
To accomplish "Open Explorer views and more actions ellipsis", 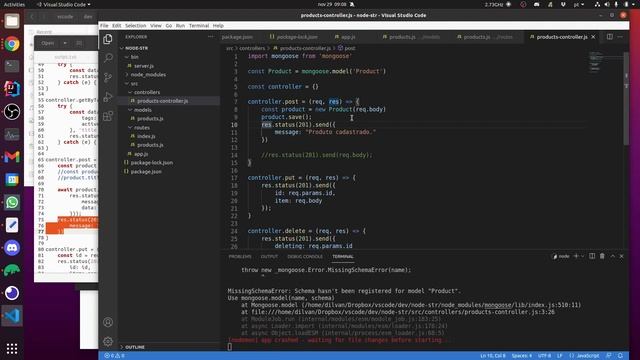I will coord(211,37).
